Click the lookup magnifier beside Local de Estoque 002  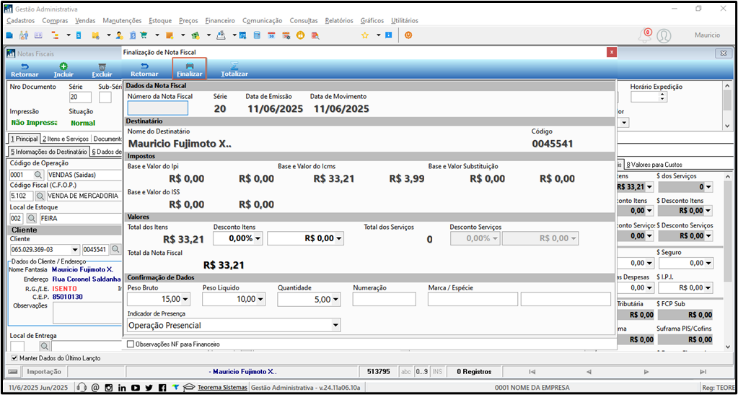(32, 218)
